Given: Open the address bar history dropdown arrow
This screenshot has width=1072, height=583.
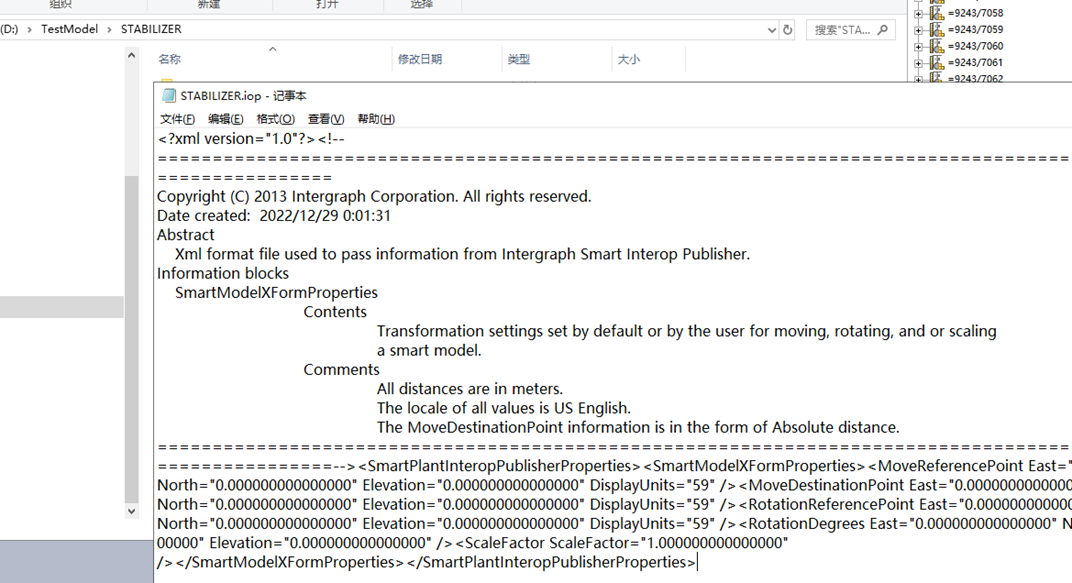Looking at the screenshot, I should [772, 29].
